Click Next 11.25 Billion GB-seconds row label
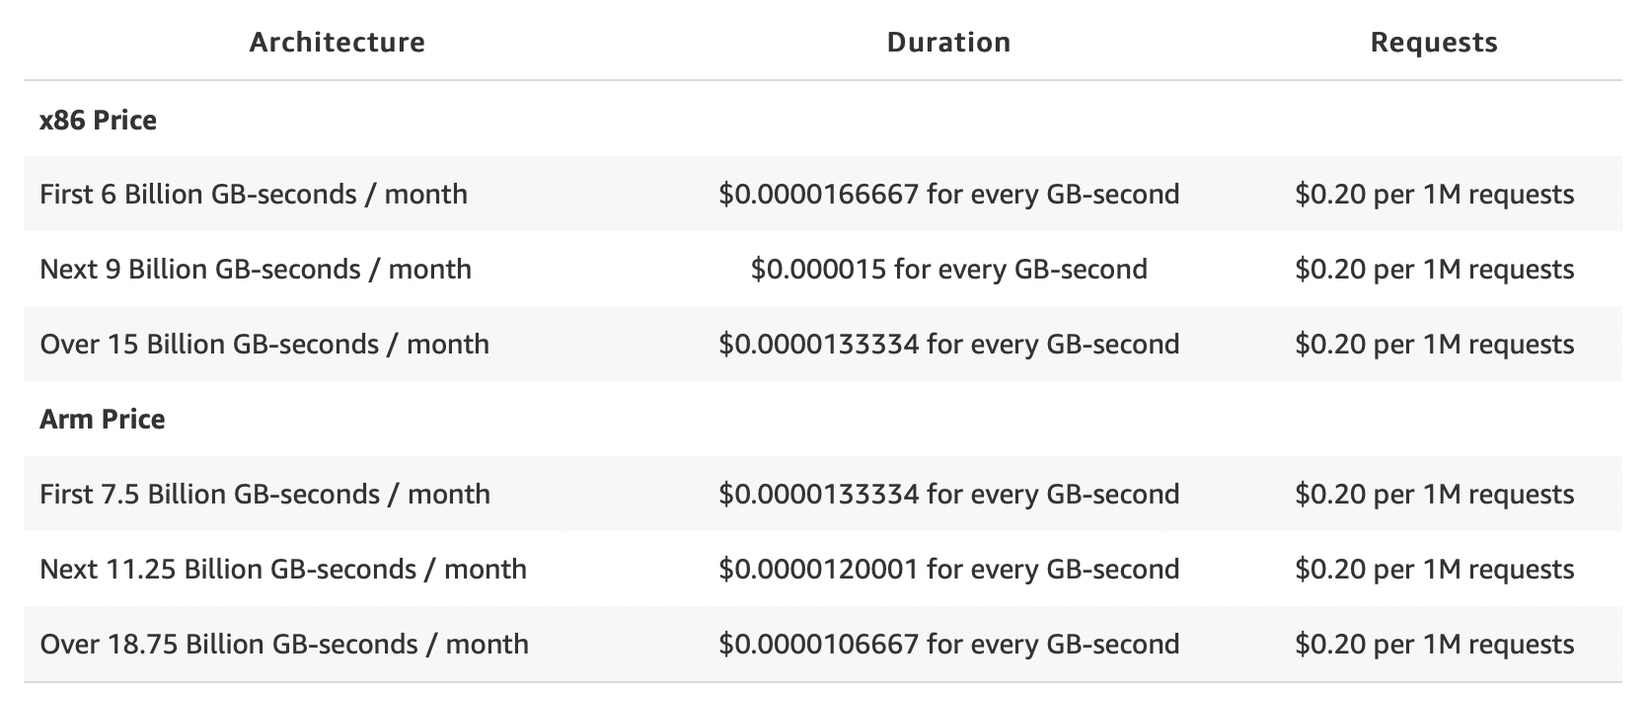 (x=283, y=569)
